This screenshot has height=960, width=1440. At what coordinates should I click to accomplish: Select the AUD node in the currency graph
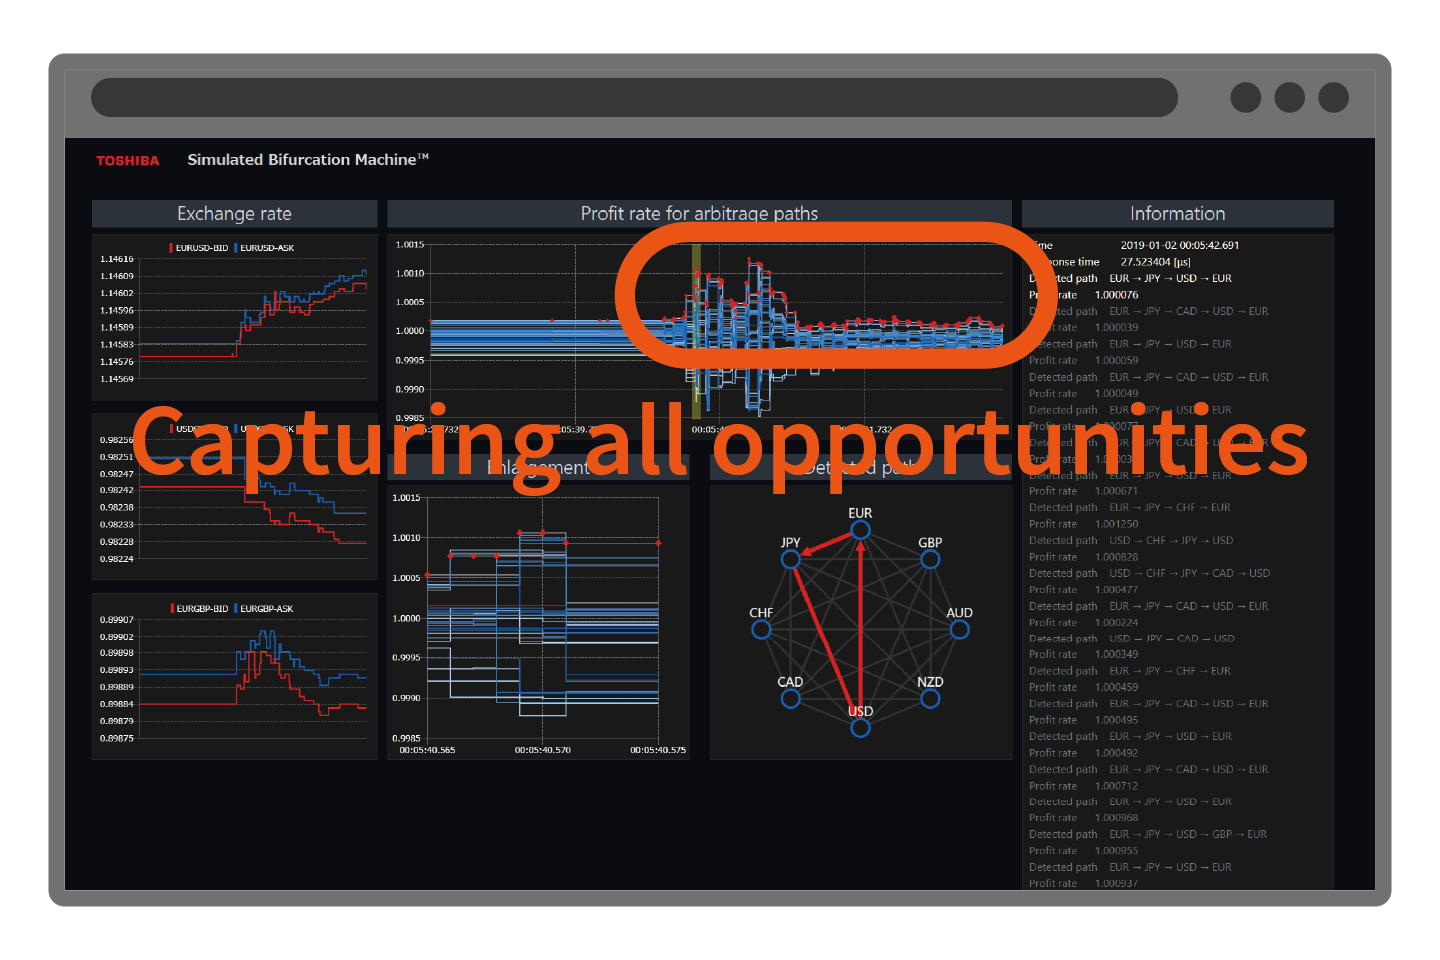(960, 629)
